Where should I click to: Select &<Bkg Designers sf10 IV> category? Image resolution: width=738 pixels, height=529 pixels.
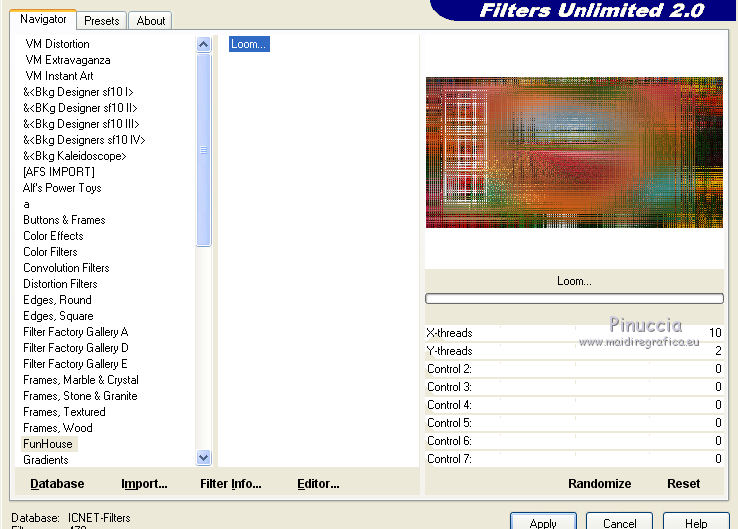[84, 140]
